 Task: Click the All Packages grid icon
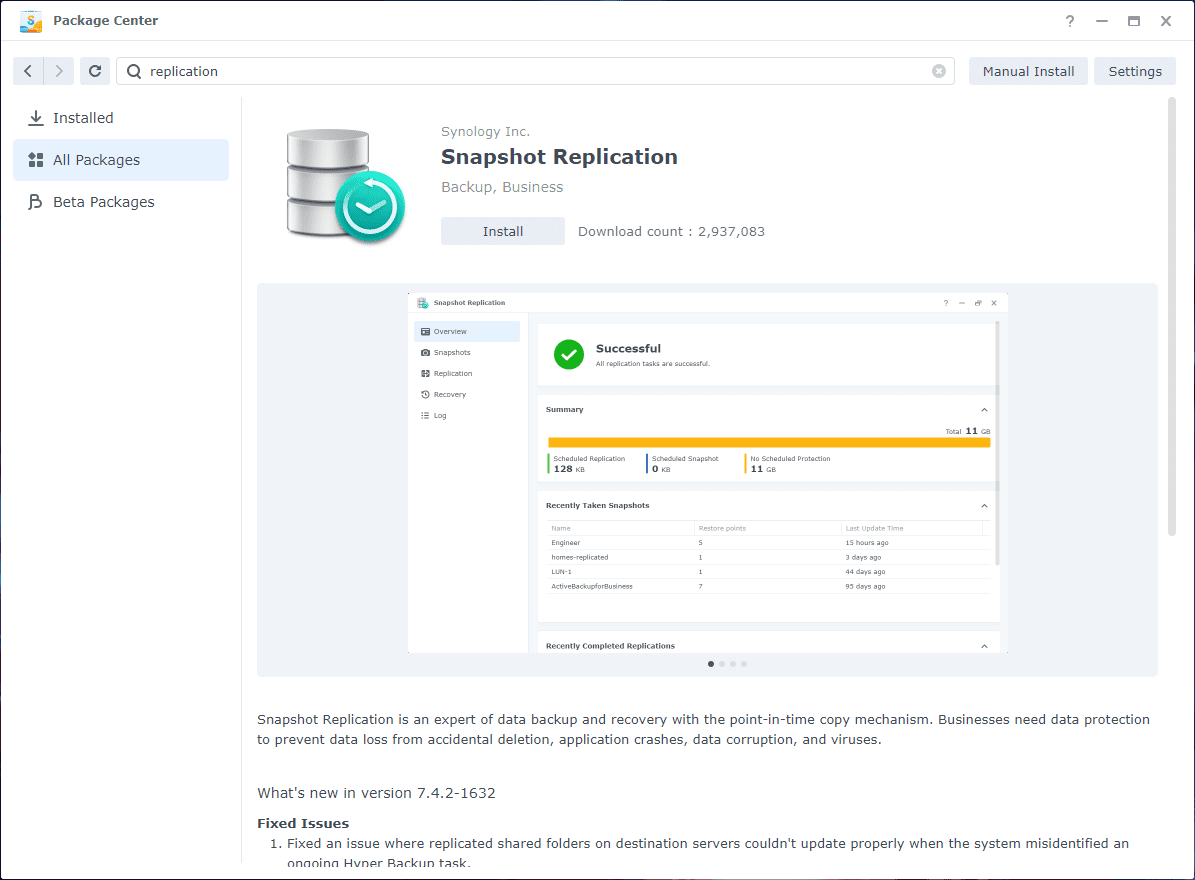36,160
